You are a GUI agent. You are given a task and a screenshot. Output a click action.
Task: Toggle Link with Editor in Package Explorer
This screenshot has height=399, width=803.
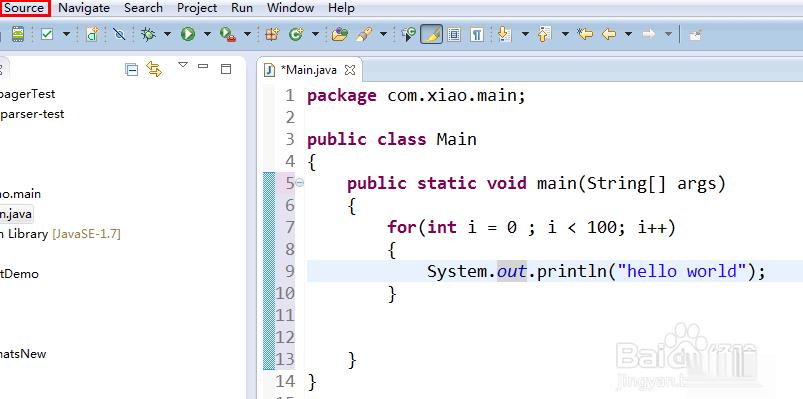pyautogui.click(x=154, y=69)
